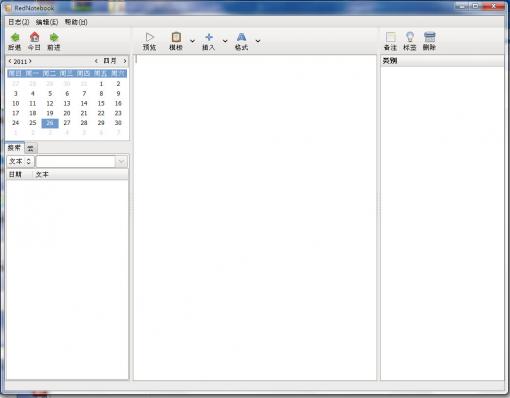
Task: Switch to the Search (搜索) tab
Action: (14, 148)
